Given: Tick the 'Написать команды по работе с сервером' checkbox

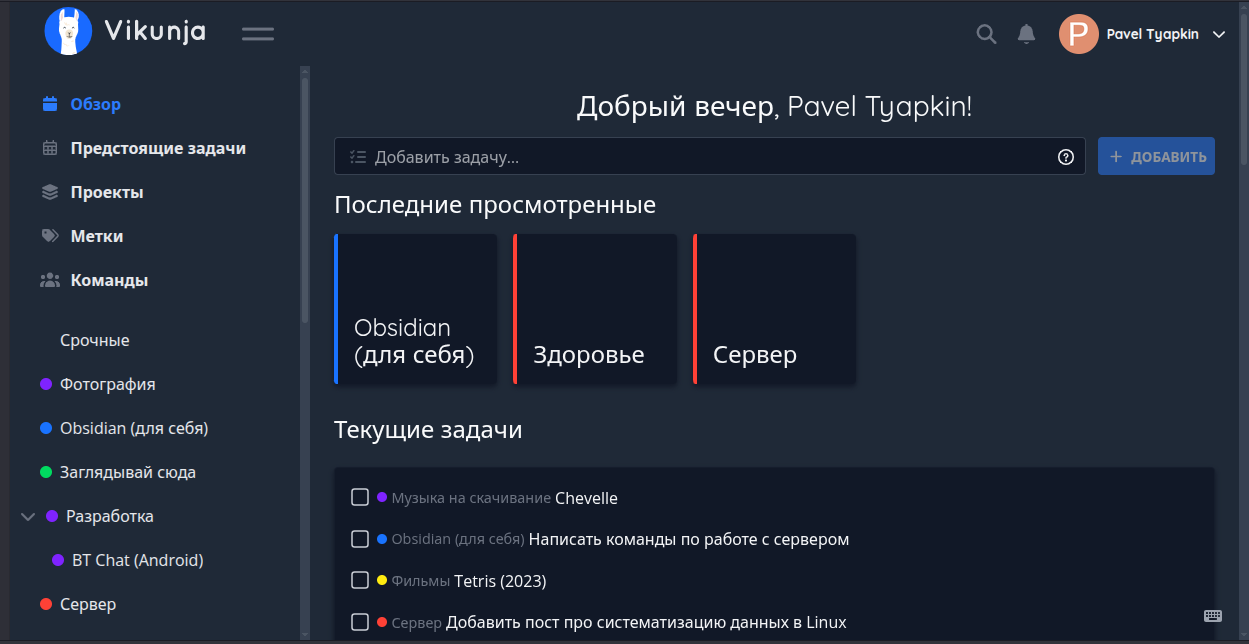Looking at the screenshot, I should pos(360,539).
